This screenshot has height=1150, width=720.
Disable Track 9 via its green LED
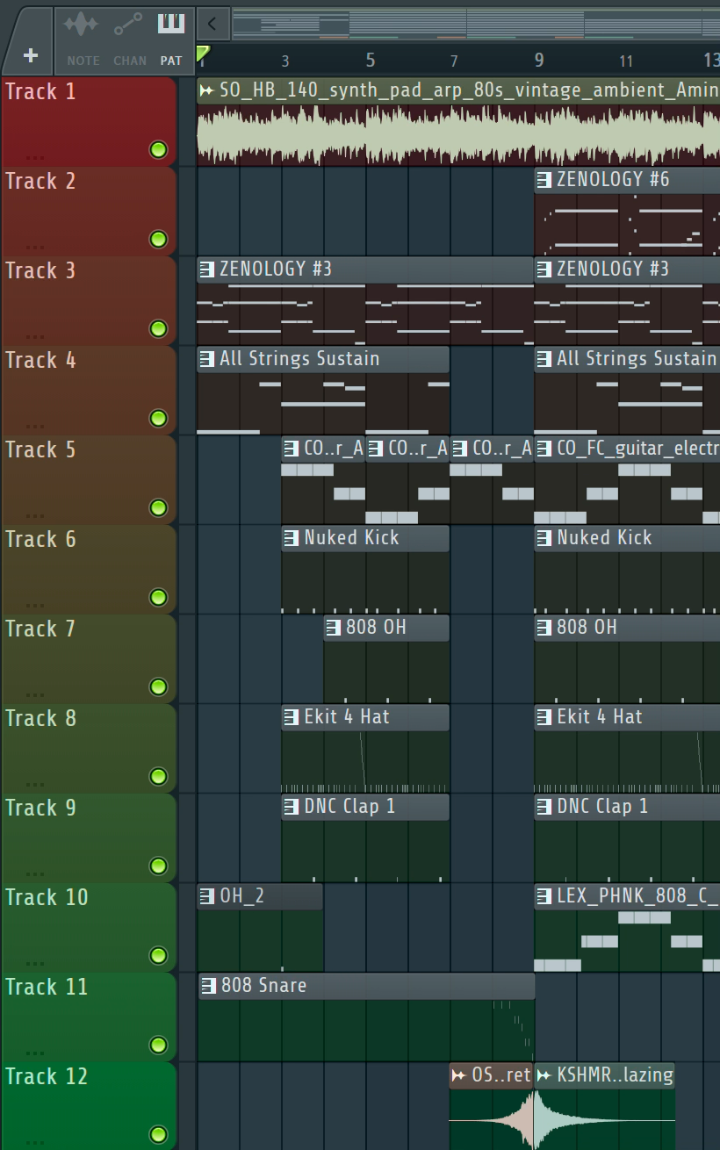click(158, 865)
